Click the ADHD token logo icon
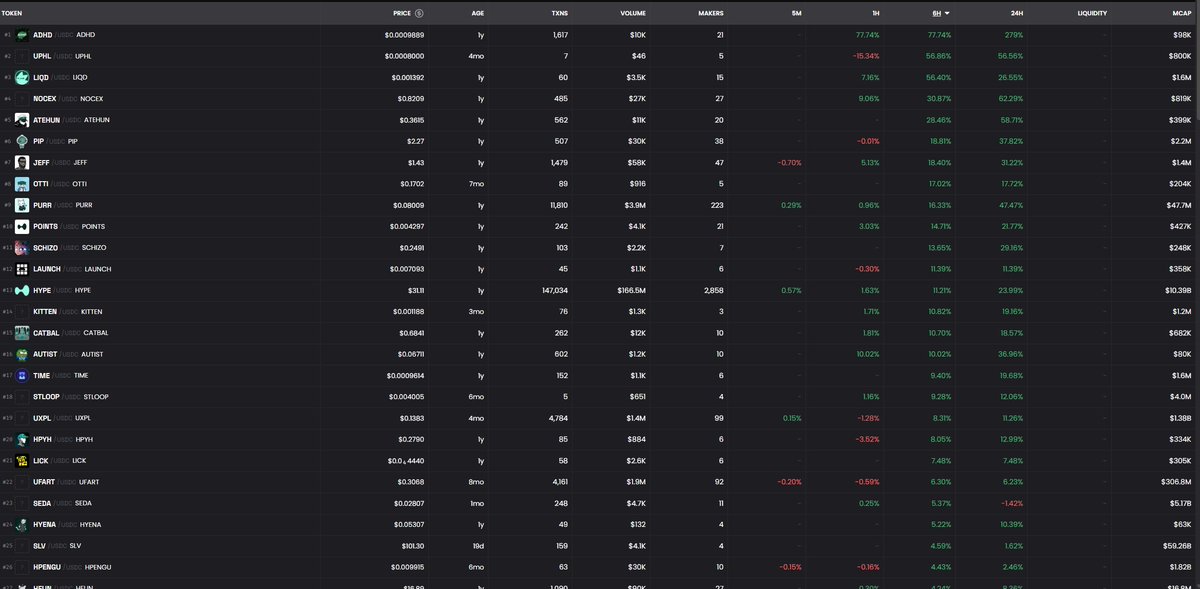Screen dimensions: 1200x589 [22, 35]
